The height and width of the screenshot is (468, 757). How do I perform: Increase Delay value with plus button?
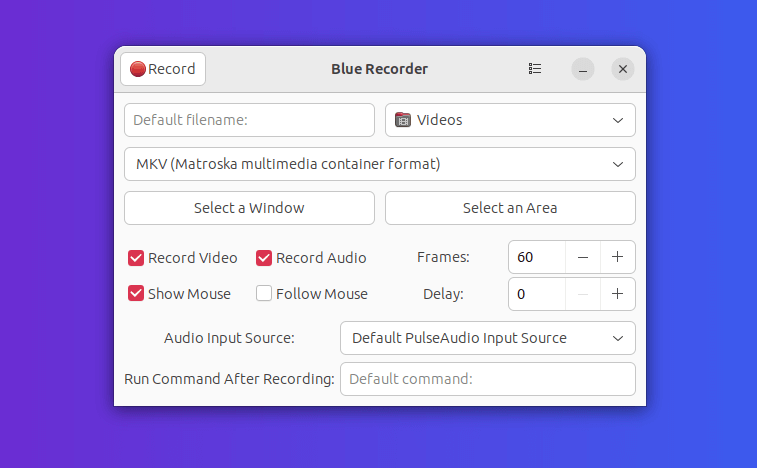coord(617,294)
